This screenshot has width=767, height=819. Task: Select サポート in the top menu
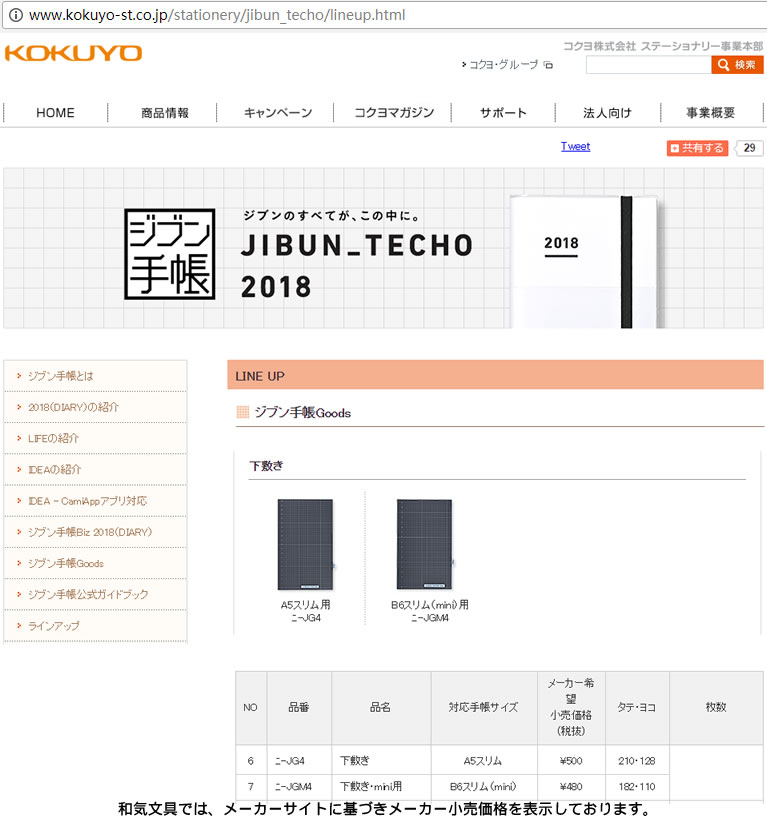503,113
